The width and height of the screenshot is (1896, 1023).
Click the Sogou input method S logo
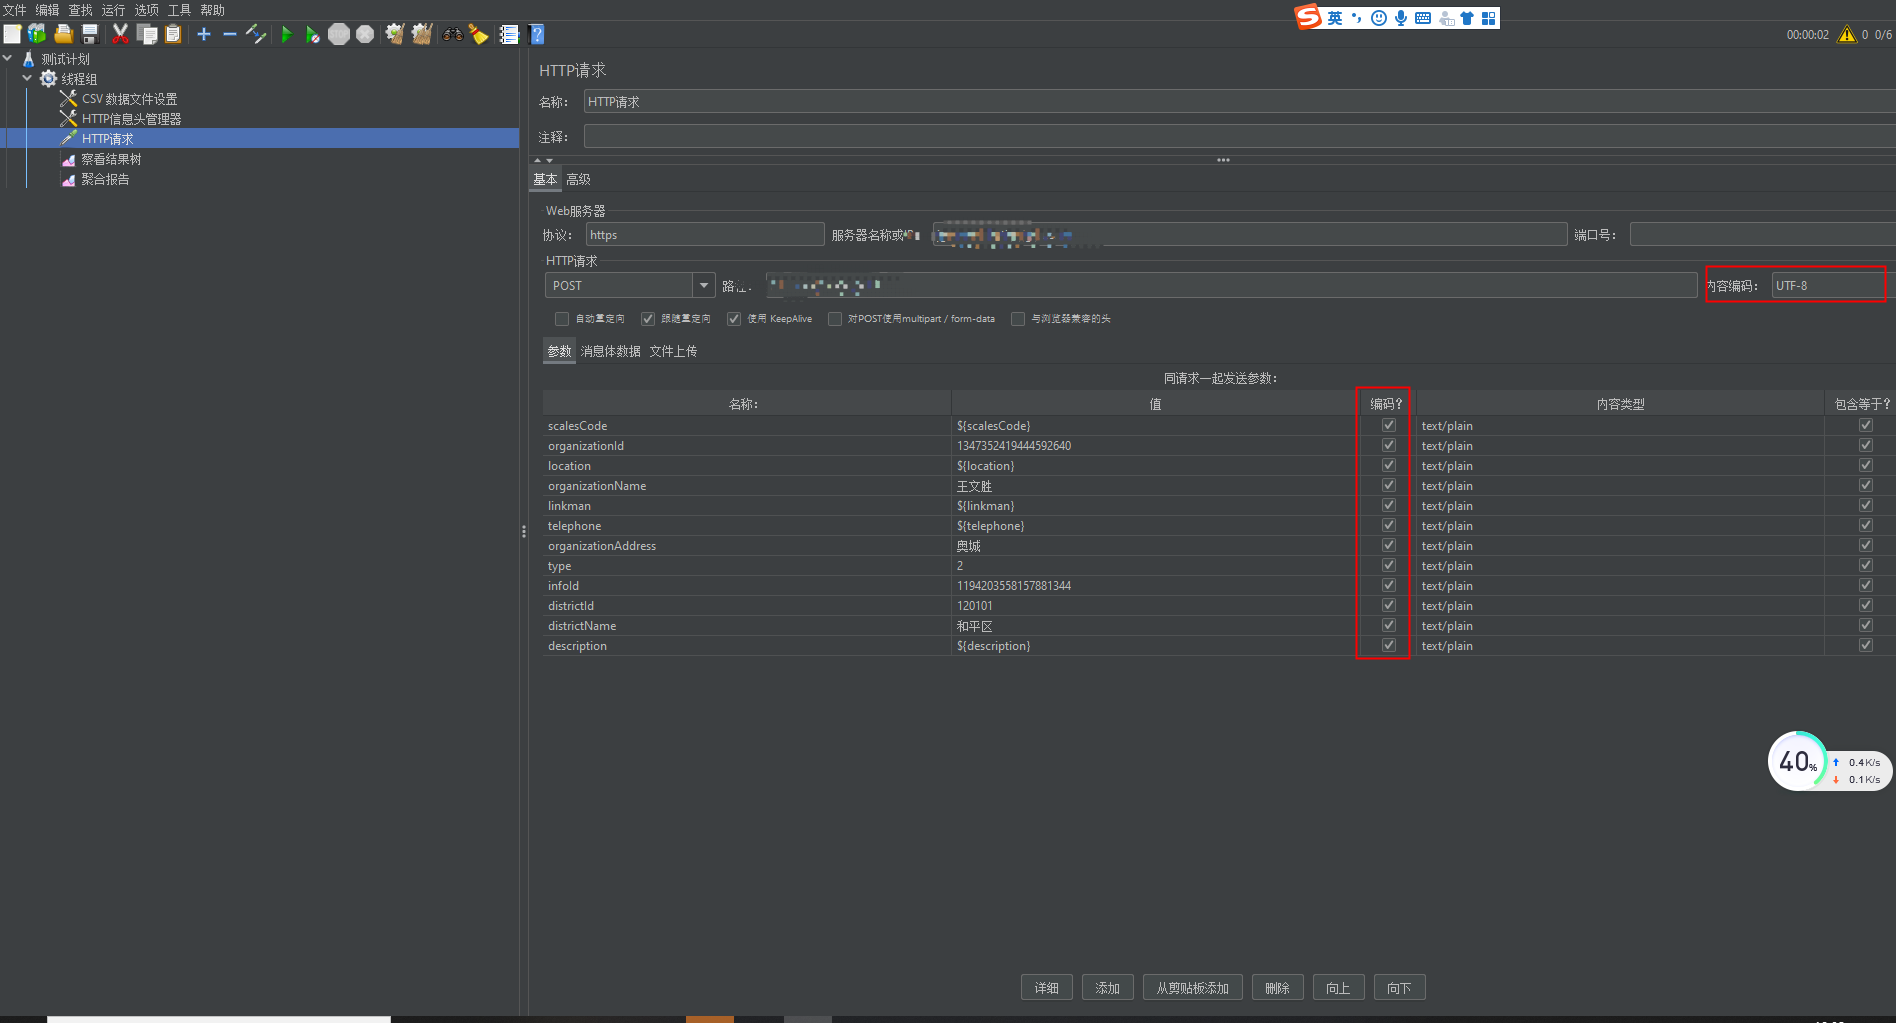(x=1308, y=17)
